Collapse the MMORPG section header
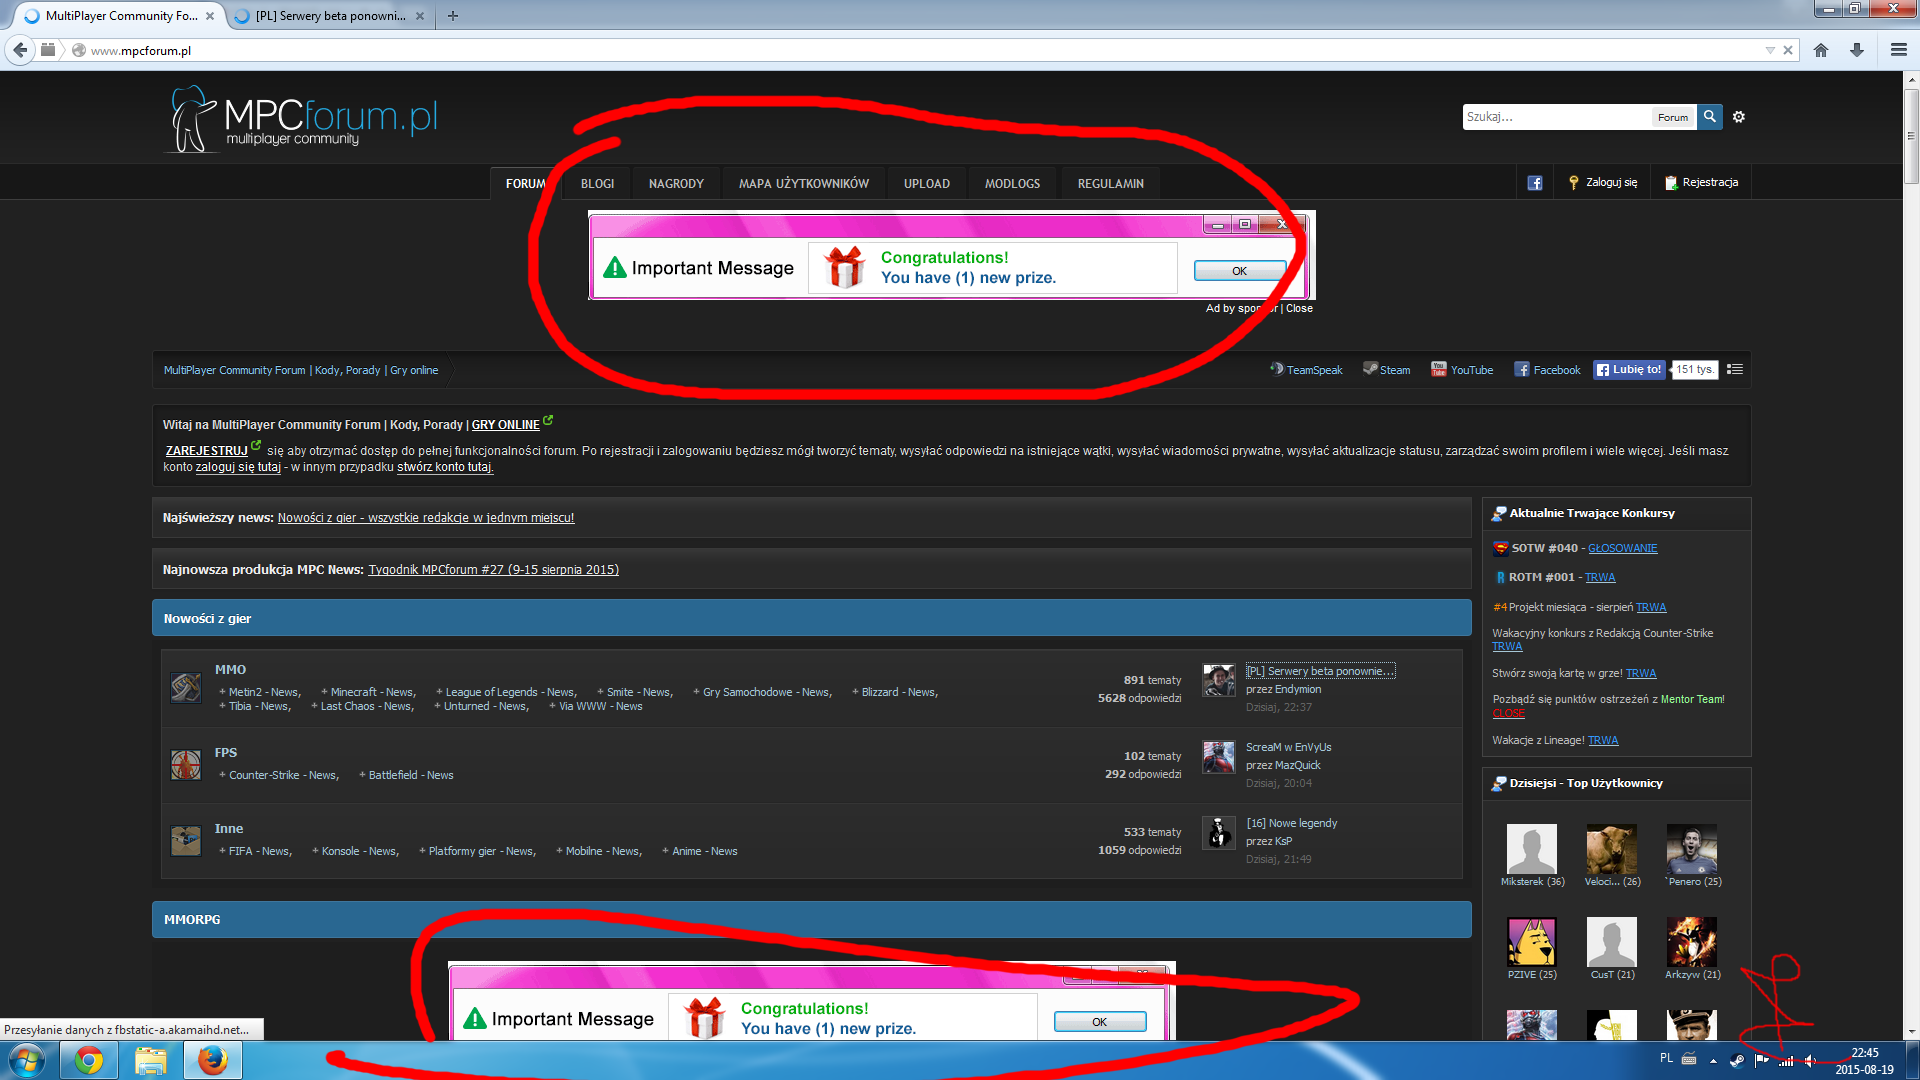This screenshot has height=1080, width=1920. pos(811,919)
